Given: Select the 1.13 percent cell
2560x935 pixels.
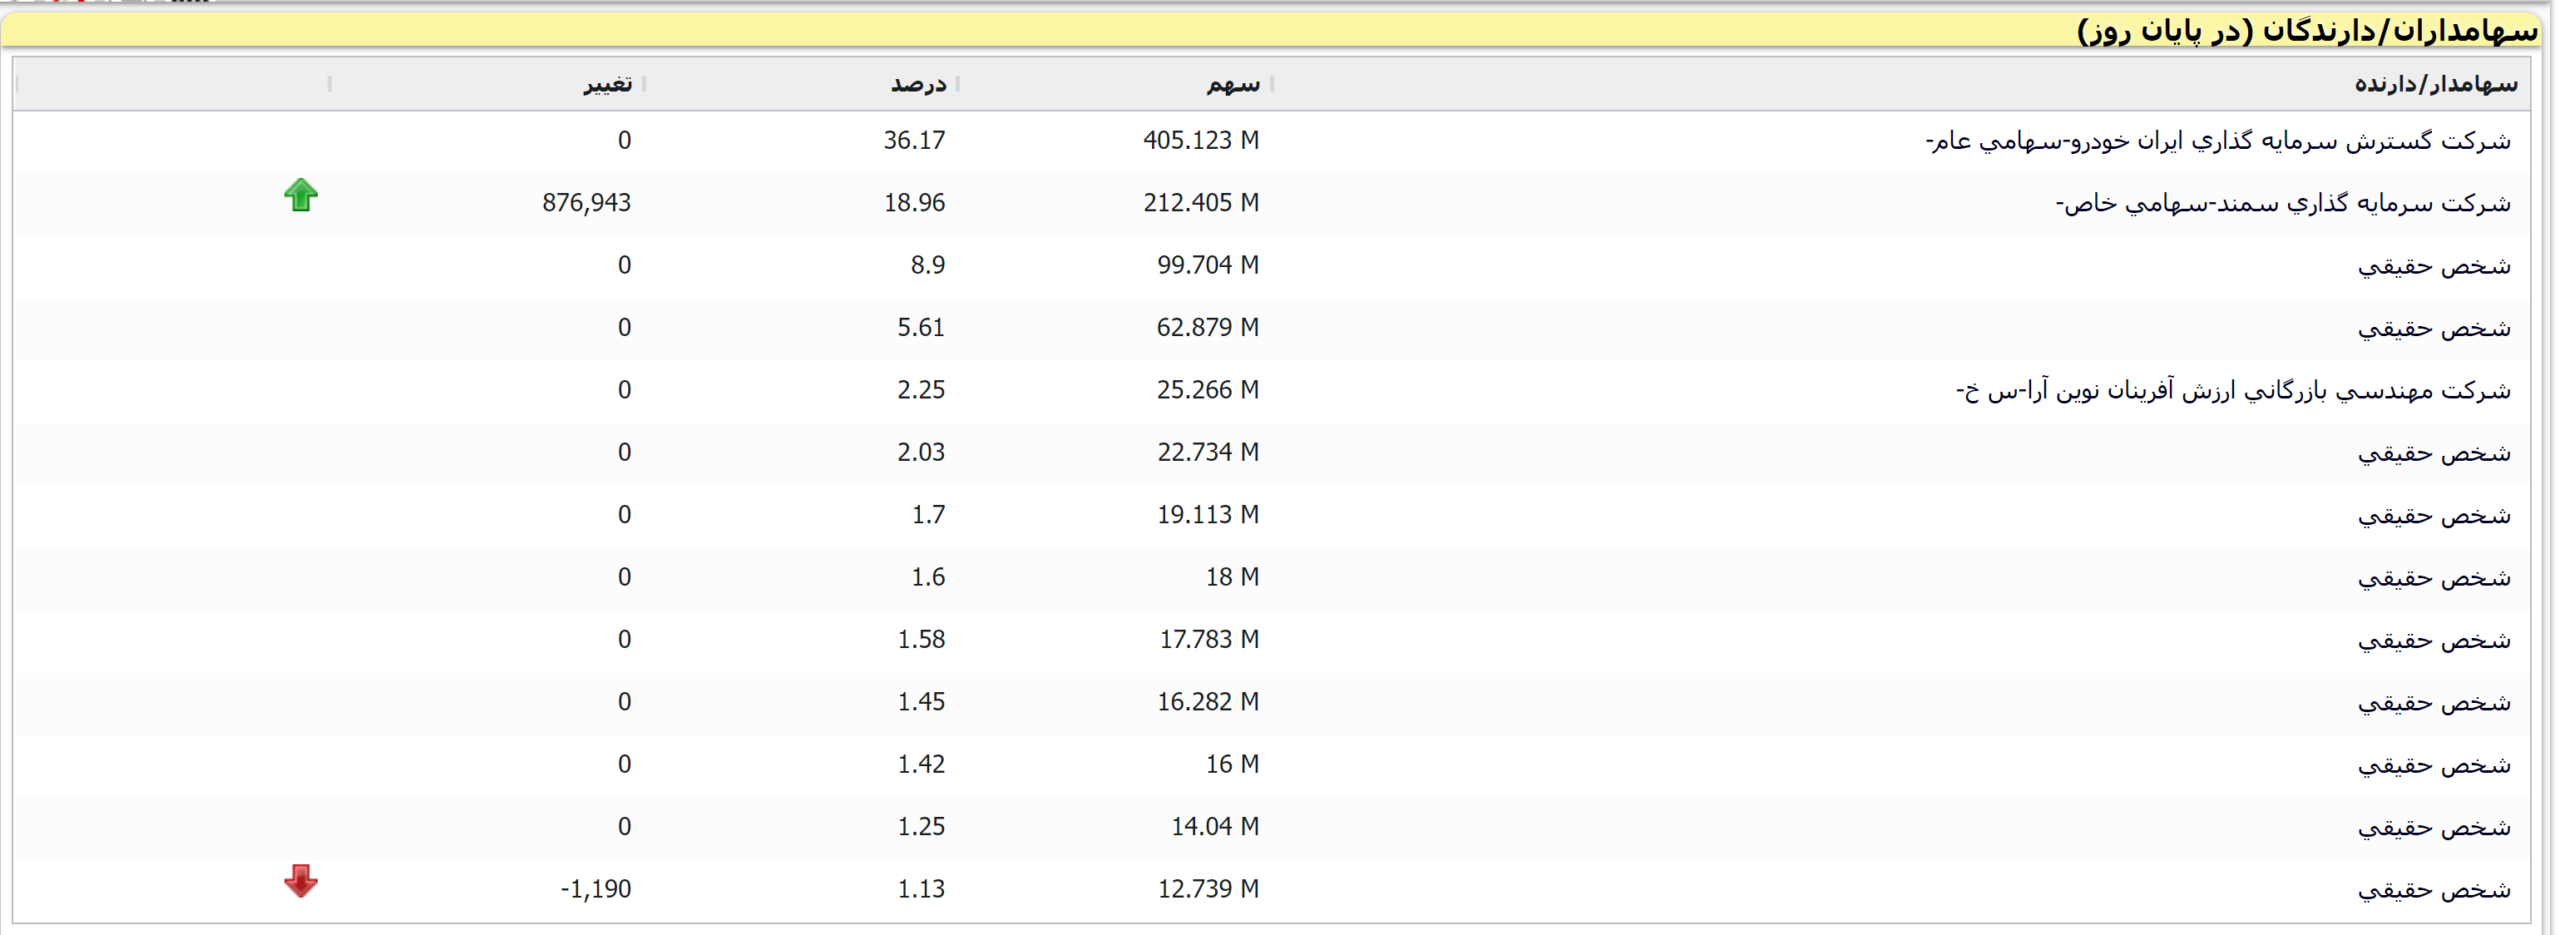Looking at the screenshot, I should (920, 889).
